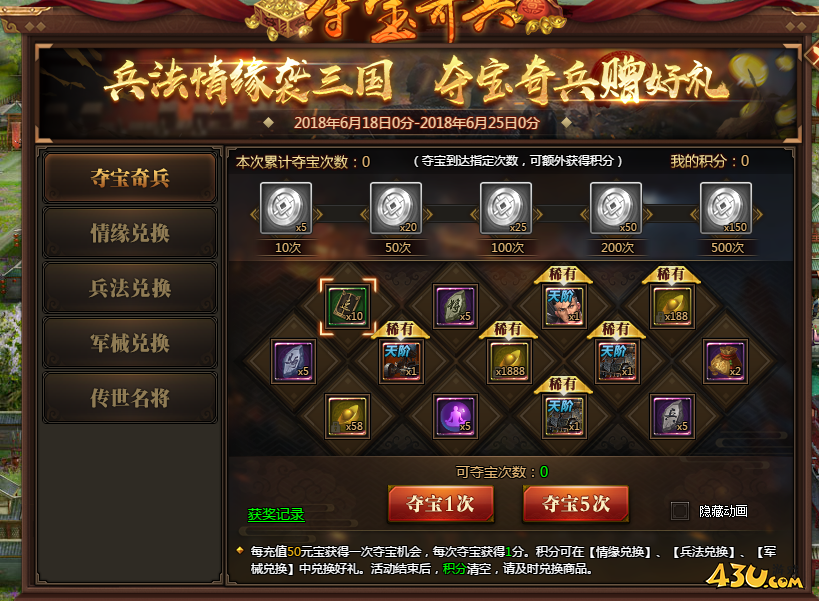Open the 获奖记录 link
819x601 pixels.
tap(276, 514)
